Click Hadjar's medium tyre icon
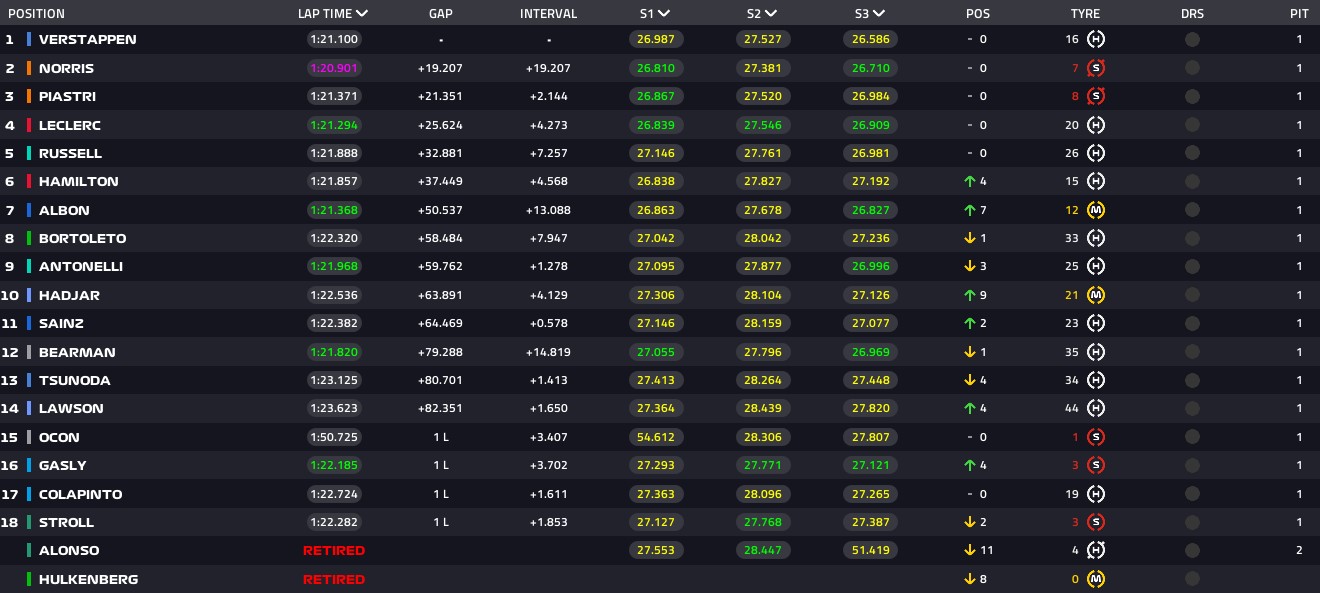The width and height of the screenshot is (1320, 593). click(1096, 295)
